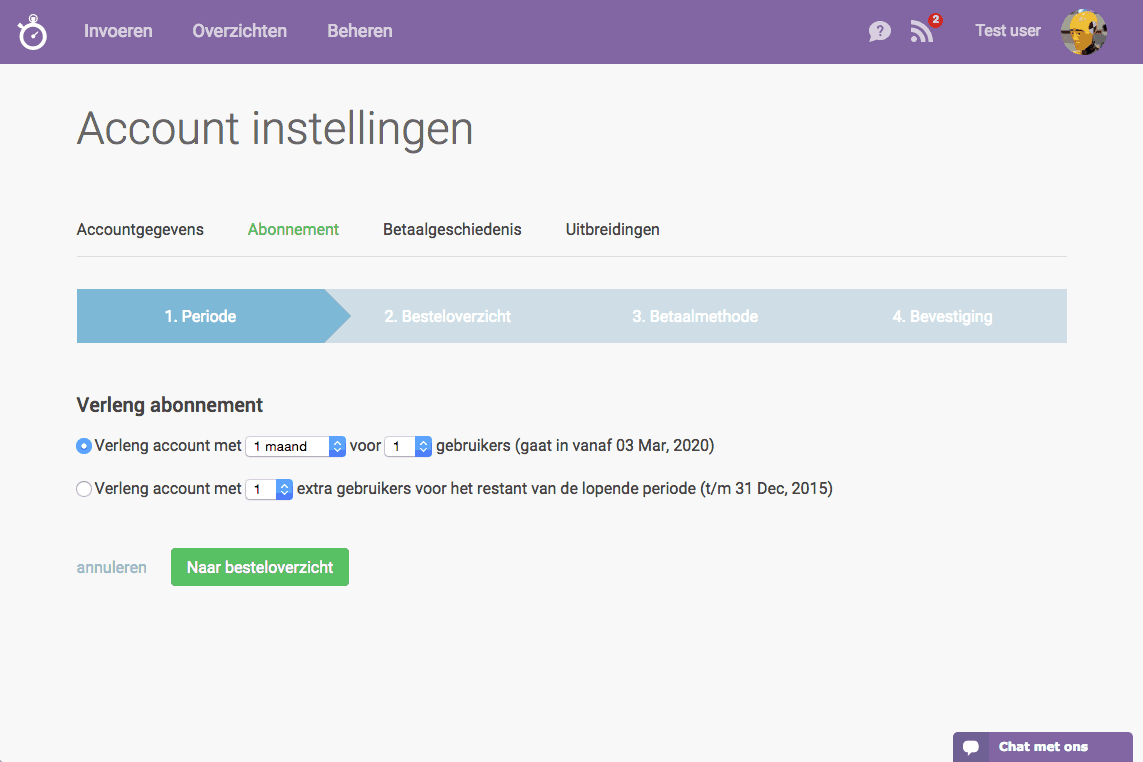This screenshot has height=762, width=1143.
Task: Open the Chat met ons widget
Action: click(x=1043, y=747)
